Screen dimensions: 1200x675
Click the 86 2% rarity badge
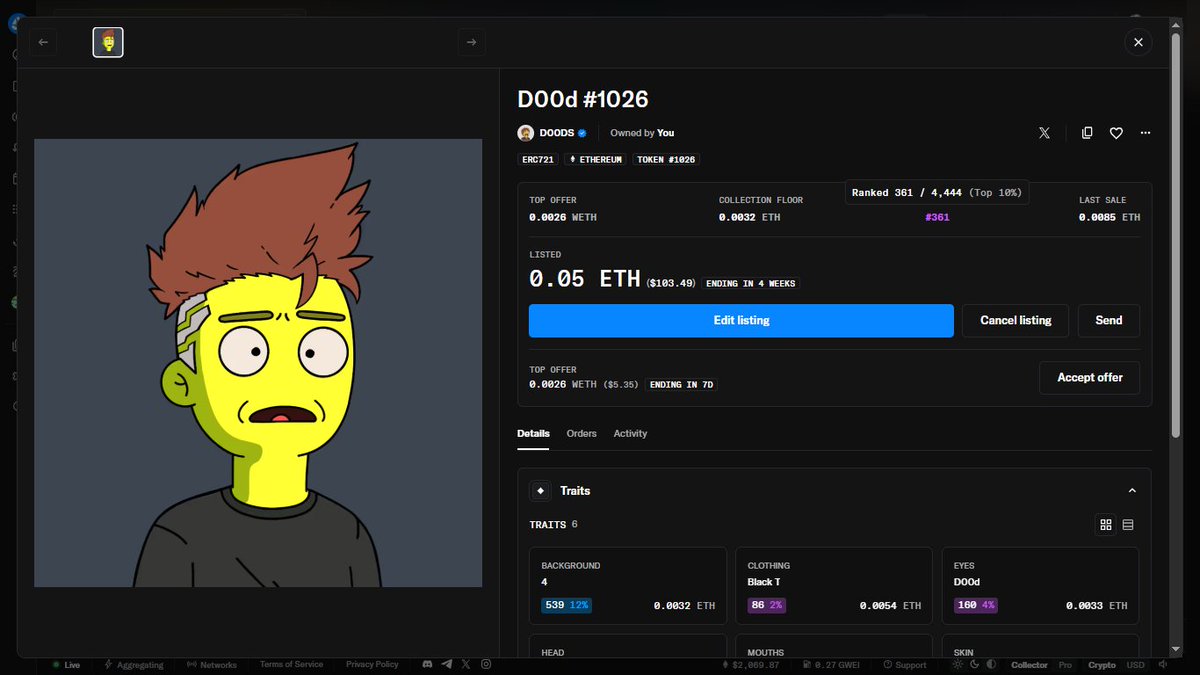(769, 605)
